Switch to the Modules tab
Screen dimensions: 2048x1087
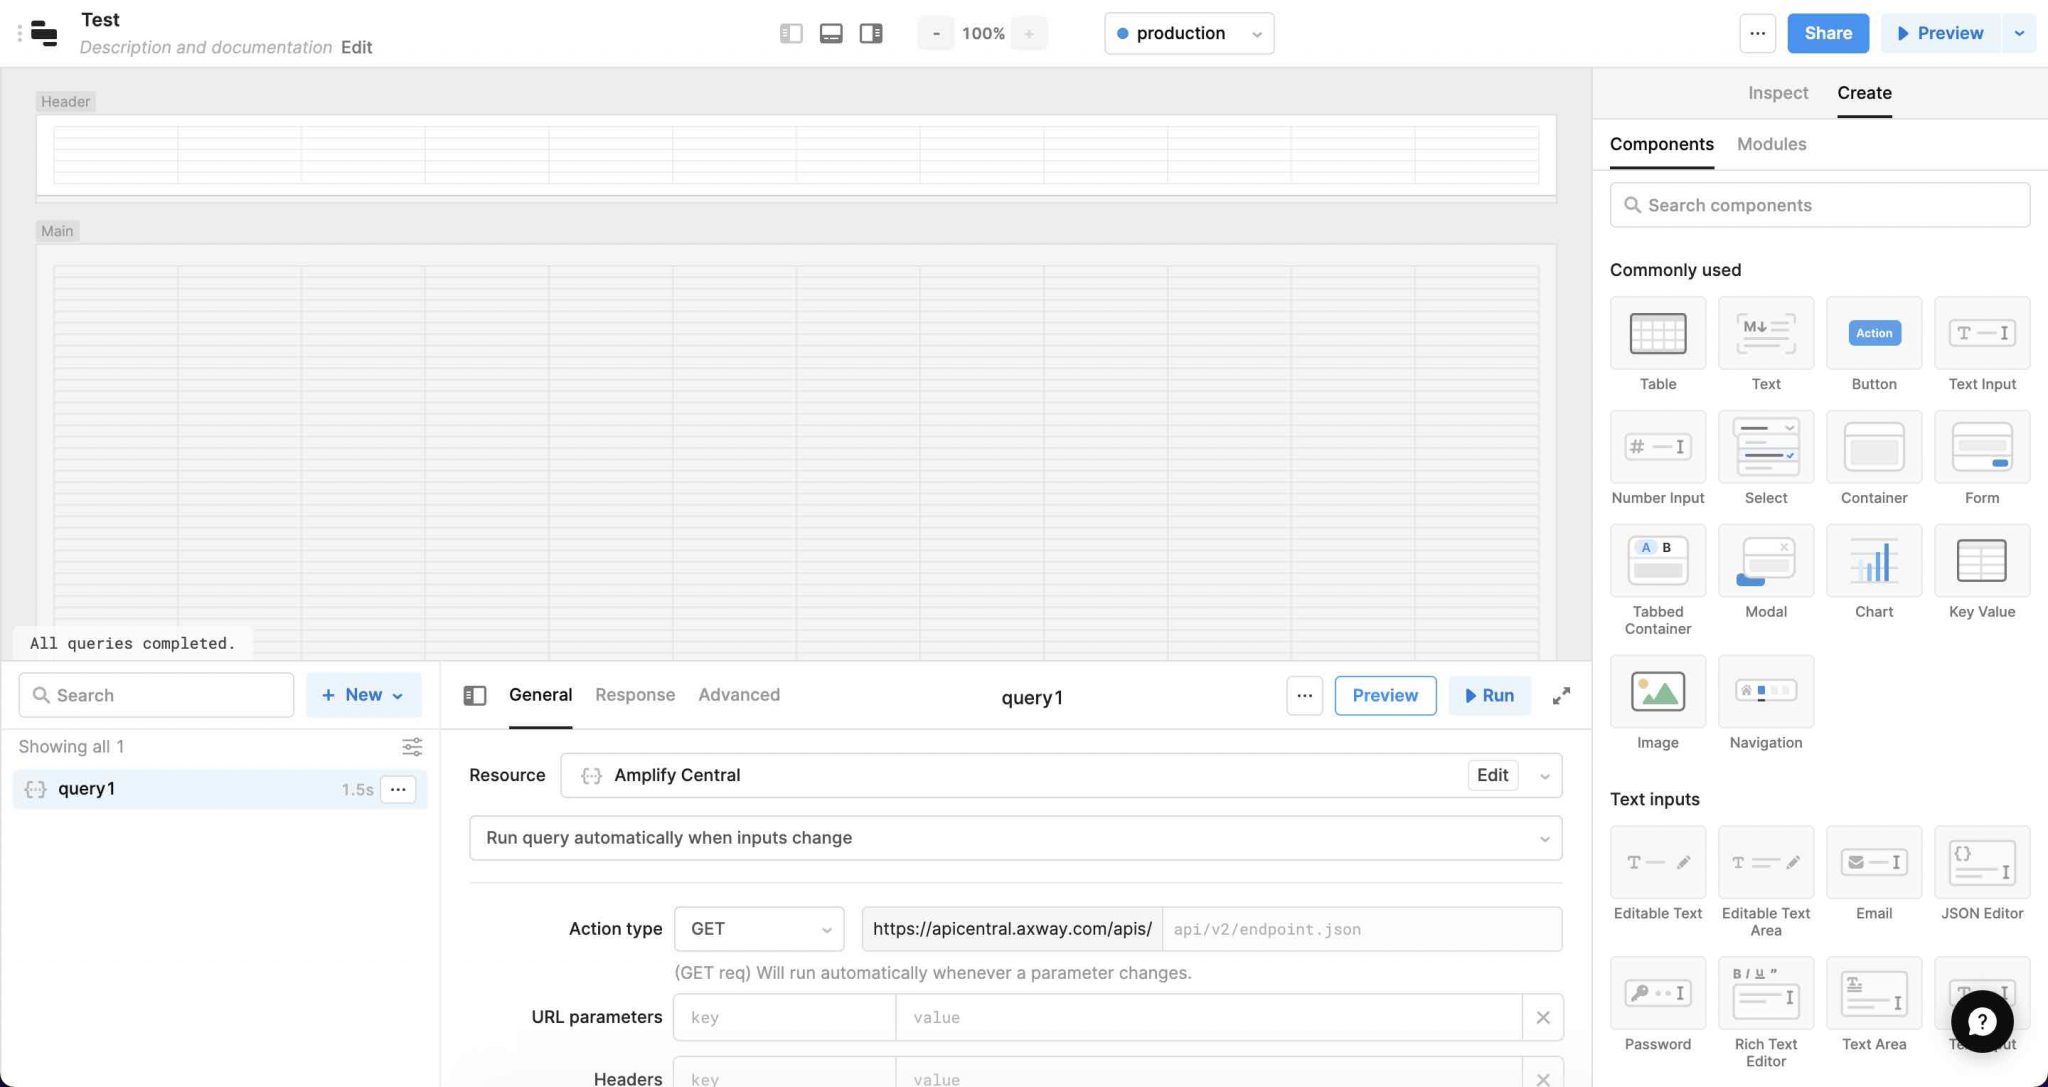coord(1771,144)
